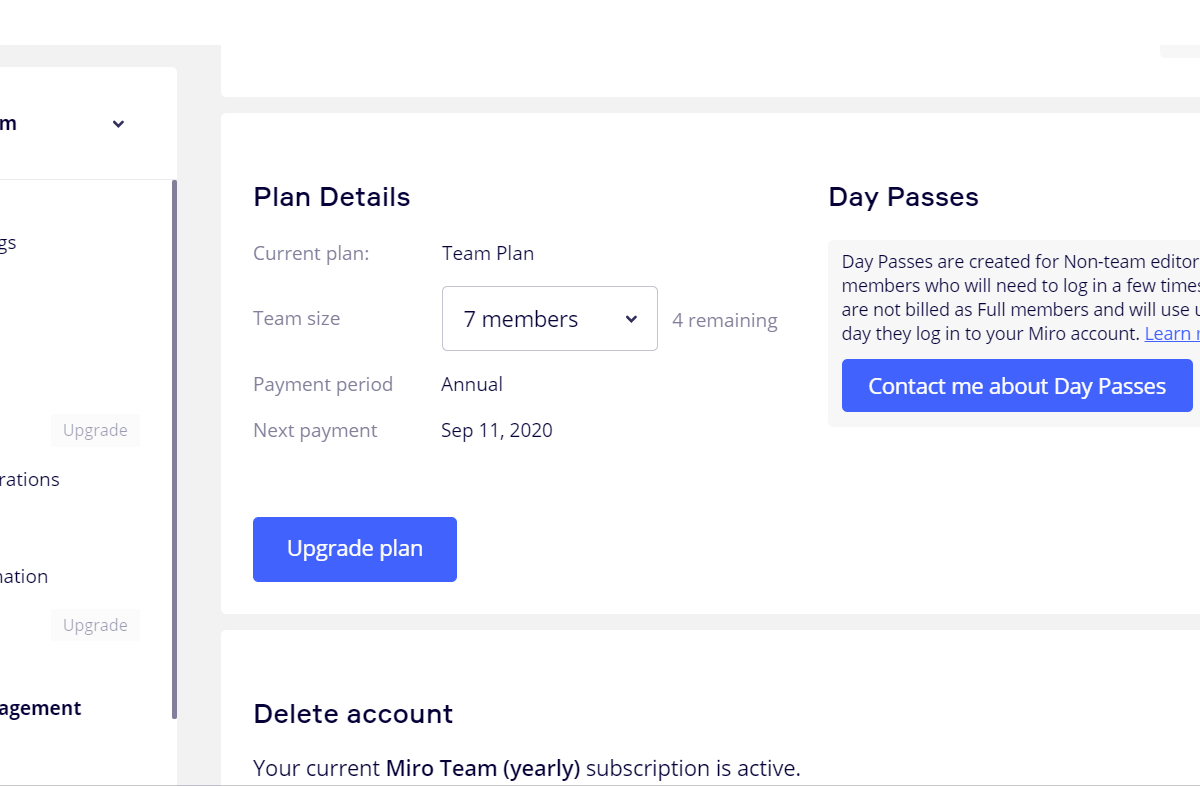Open the sidebar item ending in 'mation'
1200x786 pixels.
click(24, 577)
